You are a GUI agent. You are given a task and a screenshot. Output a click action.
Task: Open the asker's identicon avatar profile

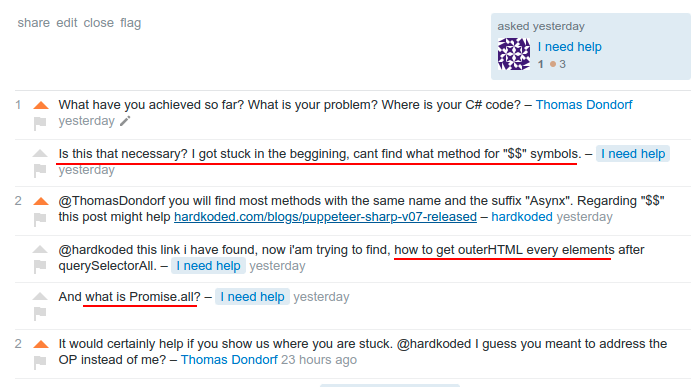pyautogui.click(x=514, y=54)
